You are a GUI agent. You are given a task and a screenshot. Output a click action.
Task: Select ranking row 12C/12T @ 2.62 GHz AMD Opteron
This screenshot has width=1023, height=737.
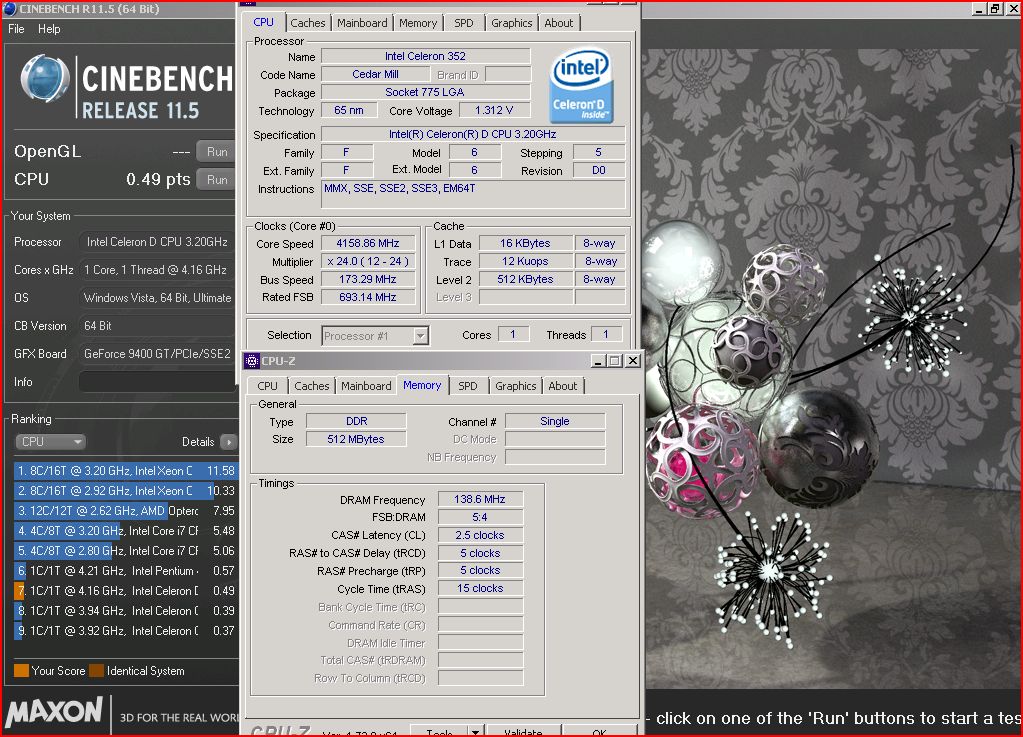125,511
